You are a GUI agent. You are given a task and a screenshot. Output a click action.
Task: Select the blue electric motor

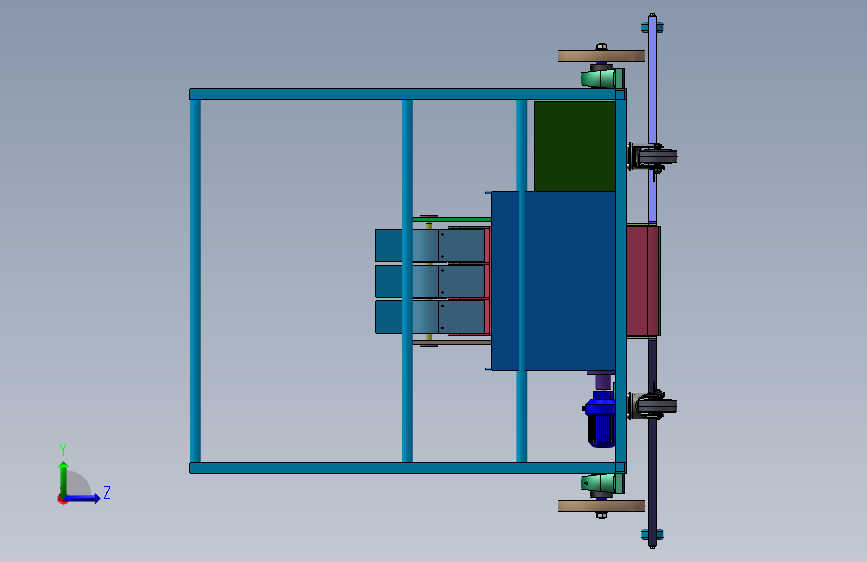click(600, 419)
